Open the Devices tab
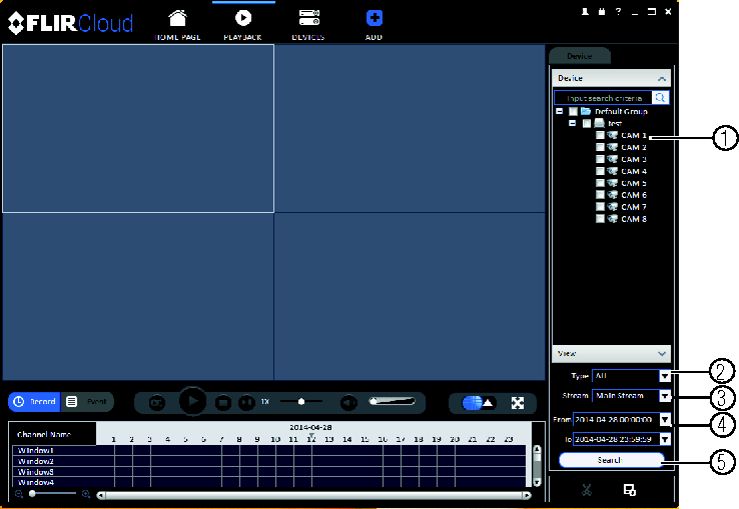739x509 pixels. [308, 25]
